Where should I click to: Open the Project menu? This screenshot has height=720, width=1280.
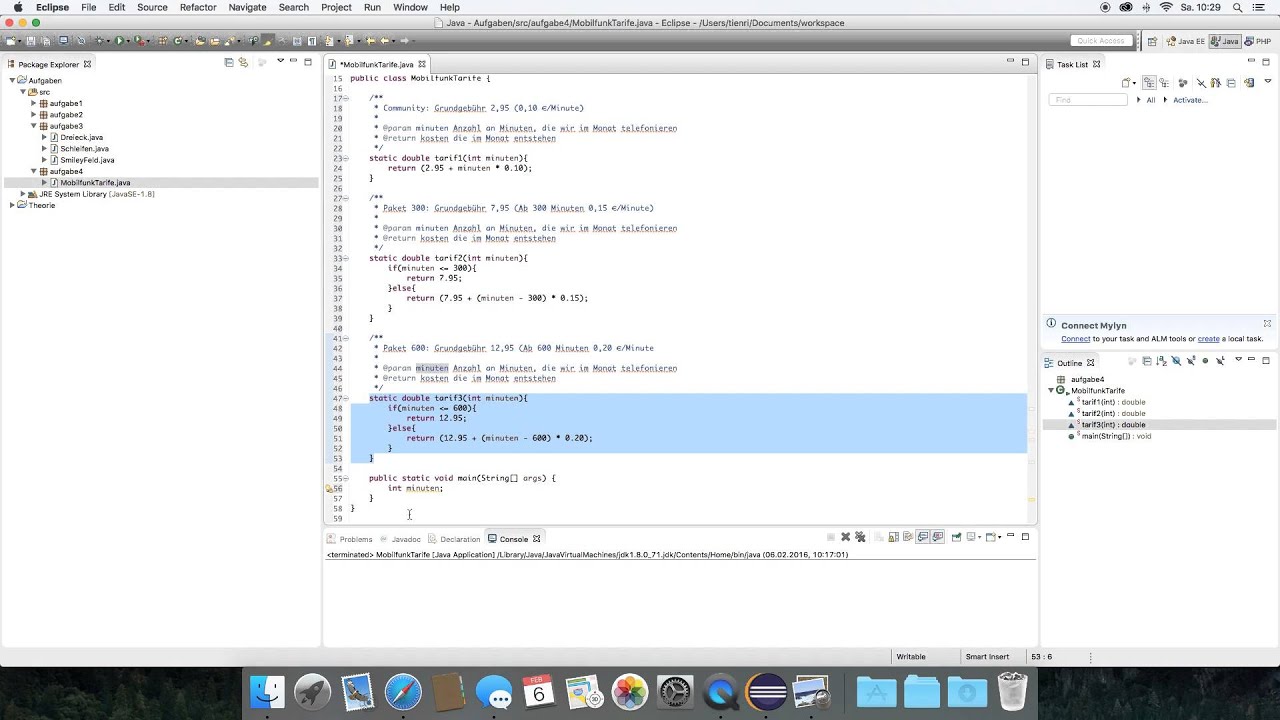(x=336, y=7)
